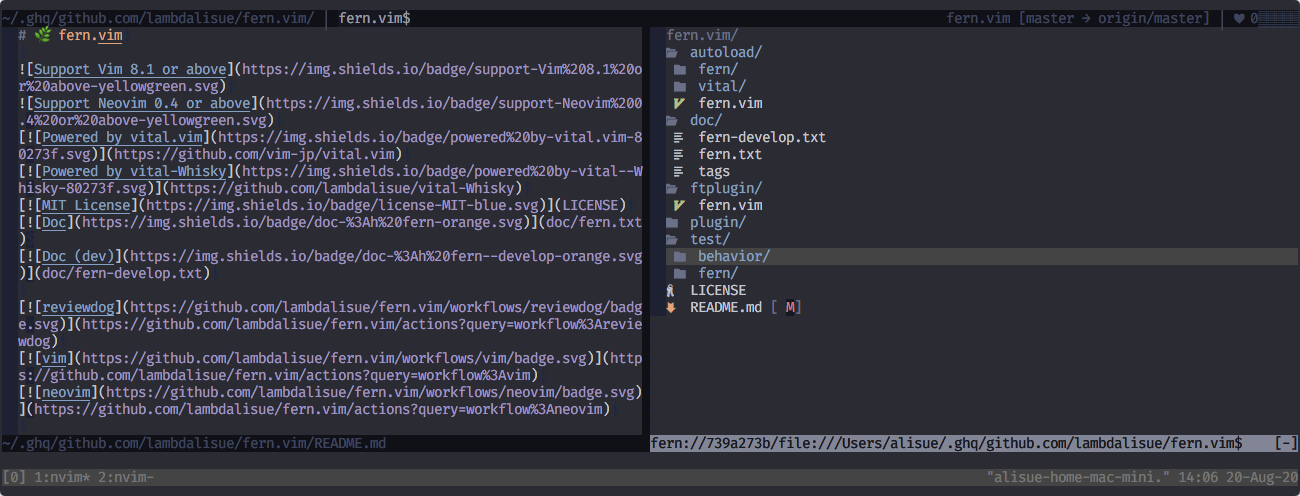Click the 'Support Neovim 0.4 or above' link text
The width and height of the screenshot is (1300, 496).
pos(142,103)
